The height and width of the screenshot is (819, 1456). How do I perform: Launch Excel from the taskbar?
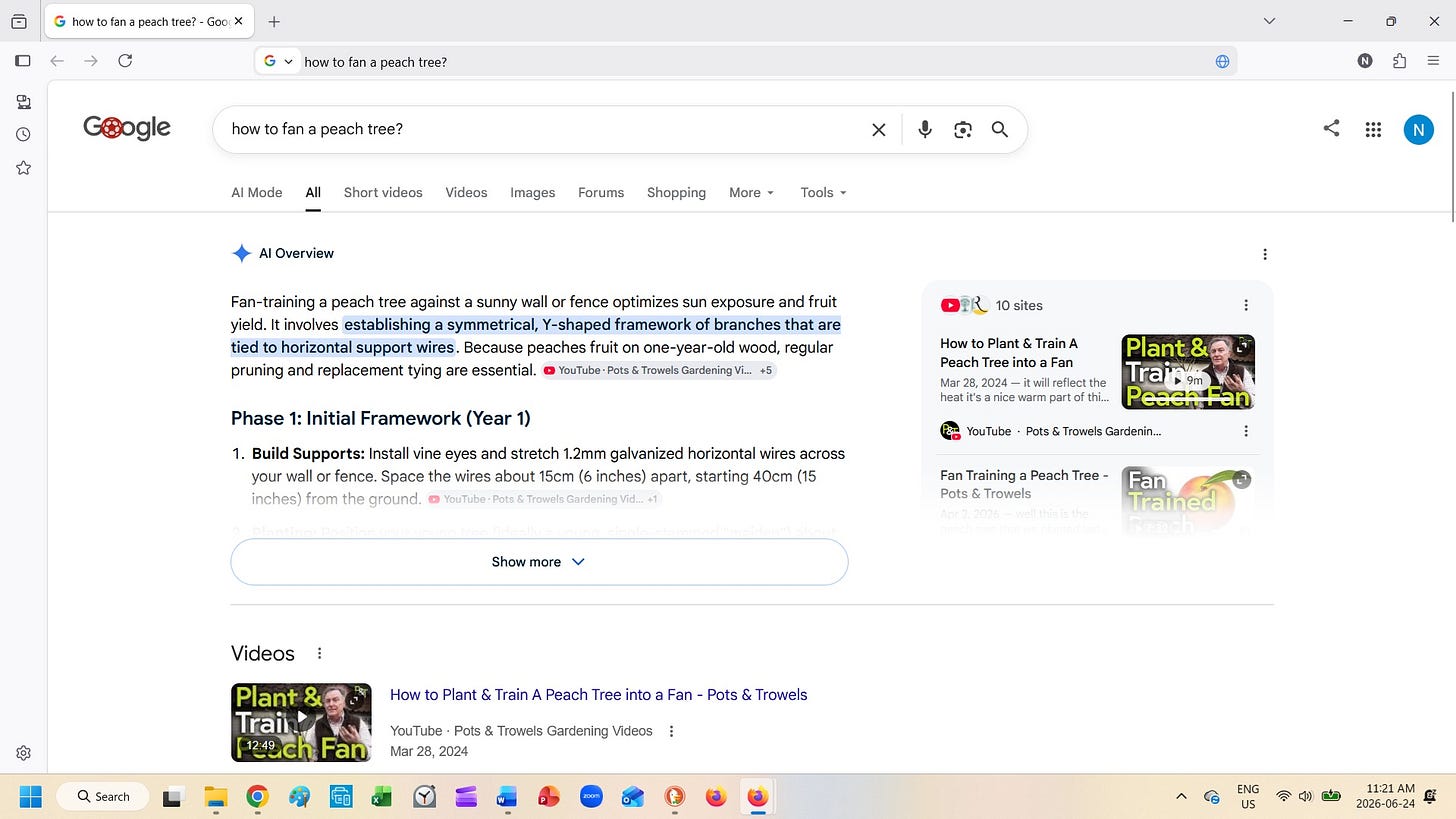coord(381,797)
